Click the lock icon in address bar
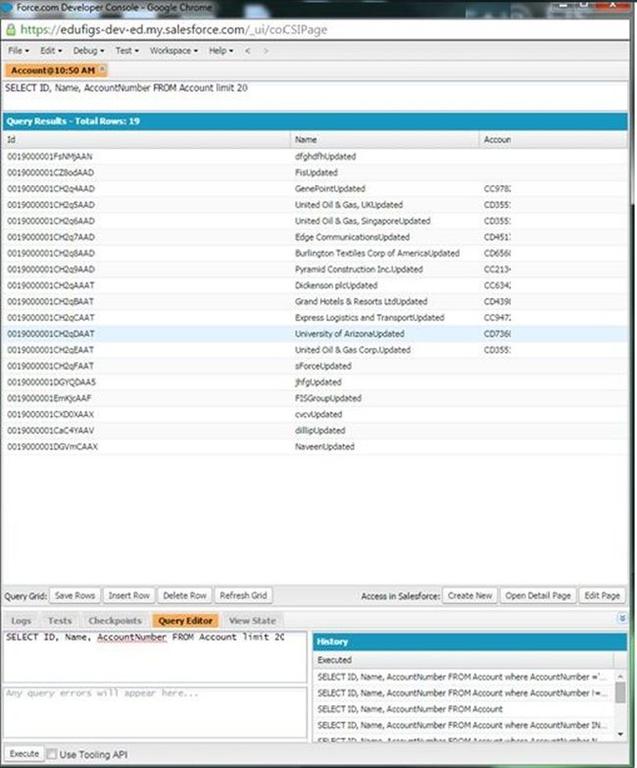The width and height of the screenshot is (637, 768). (11, 29)
